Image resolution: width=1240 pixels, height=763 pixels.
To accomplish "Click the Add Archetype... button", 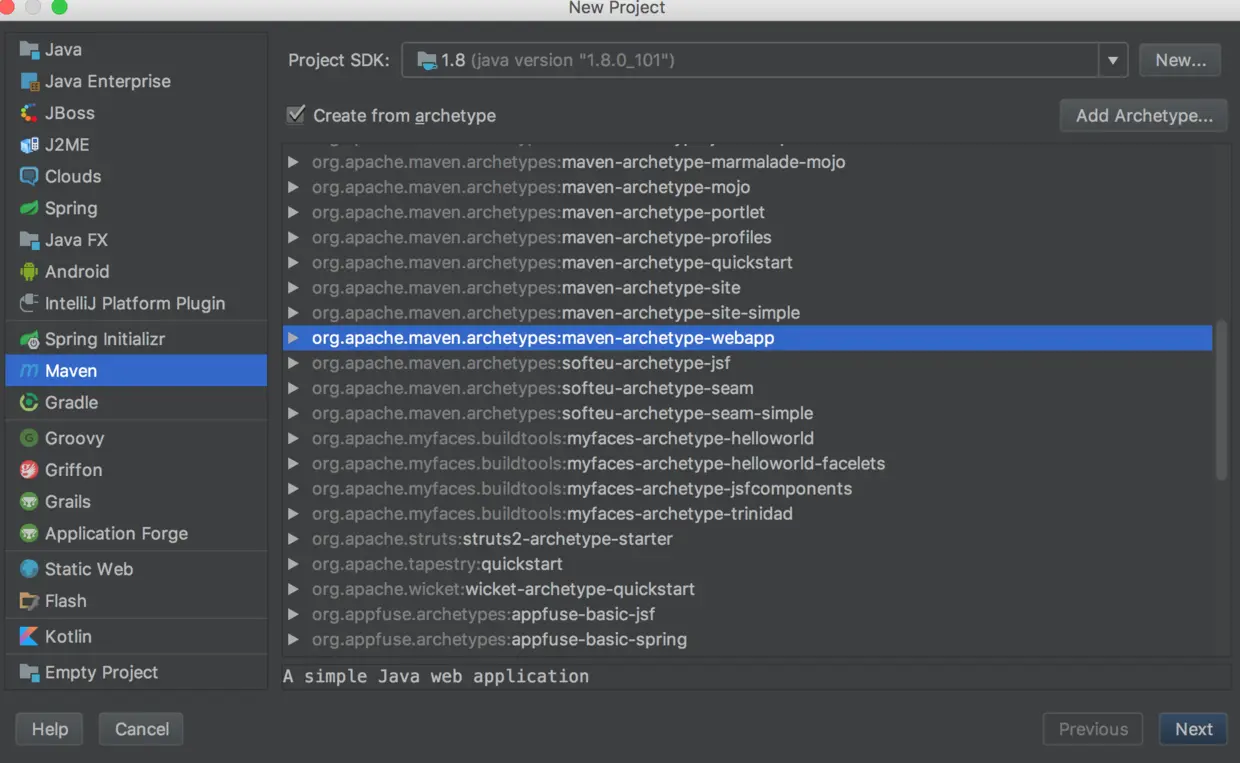I will 1144,115.
